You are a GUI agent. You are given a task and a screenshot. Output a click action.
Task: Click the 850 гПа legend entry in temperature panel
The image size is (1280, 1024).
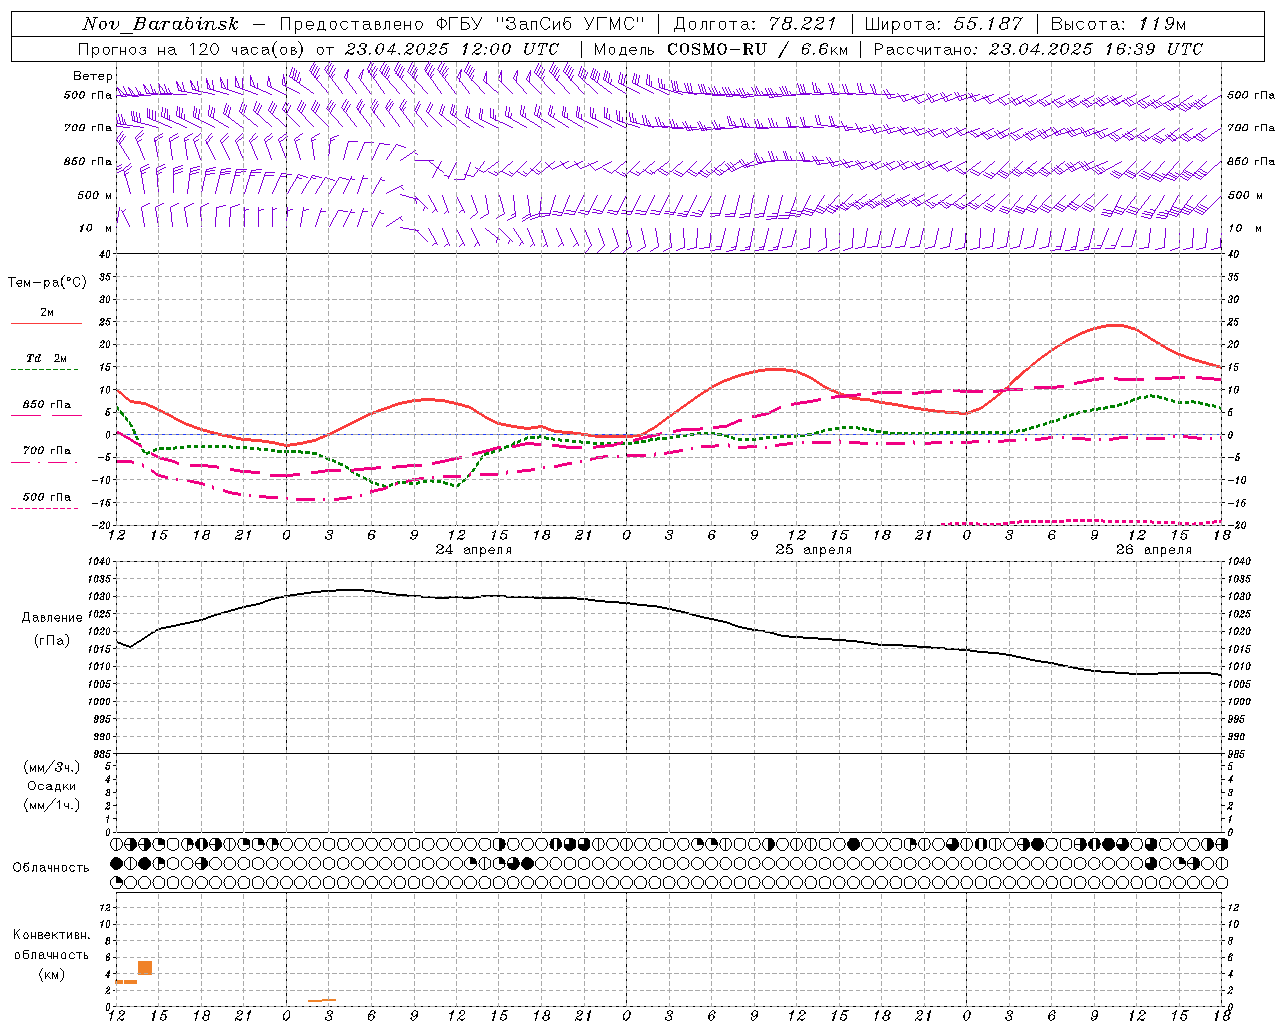pos(46,405)
